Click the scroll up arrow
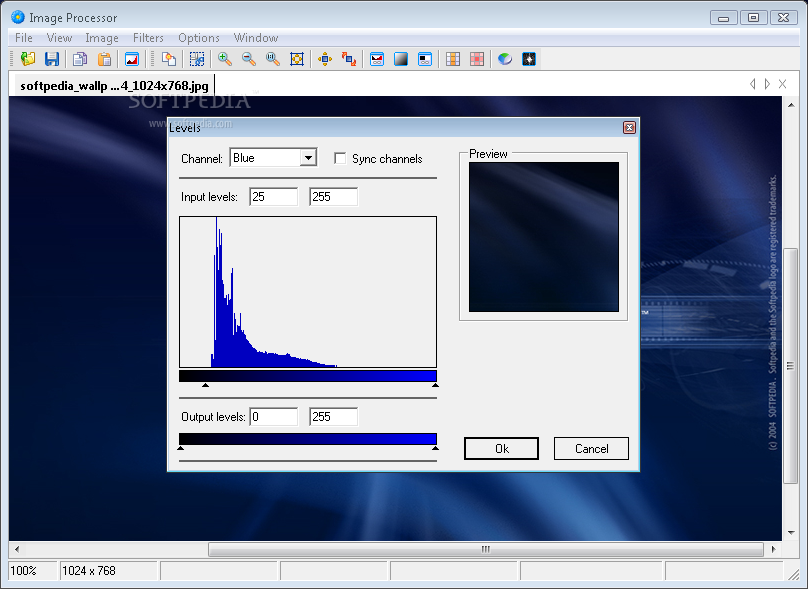The image size is (808, 589). pos(790,105)
